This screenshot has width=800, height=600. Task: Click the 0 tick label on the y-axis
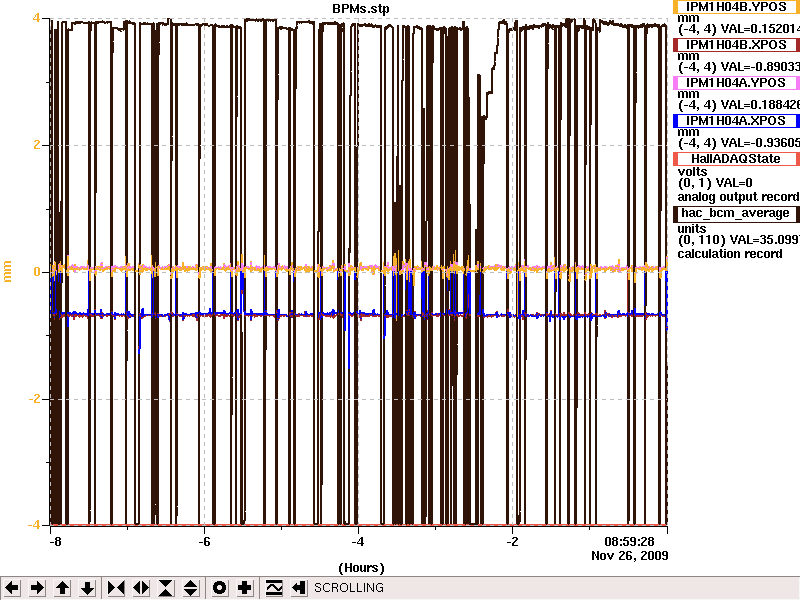(37, 272)
